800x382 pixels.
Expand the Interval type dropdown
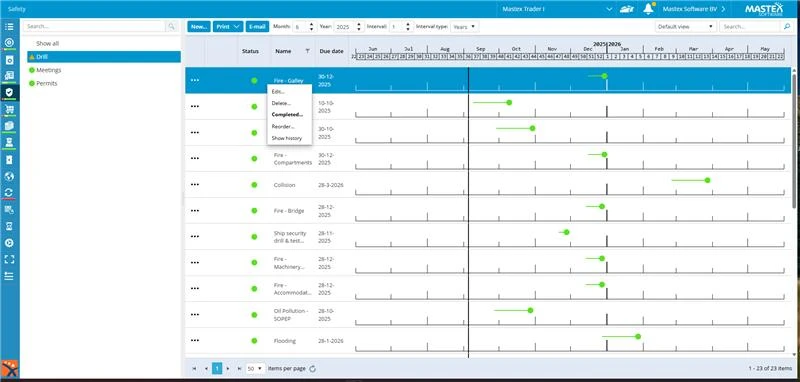click(464, 27)
